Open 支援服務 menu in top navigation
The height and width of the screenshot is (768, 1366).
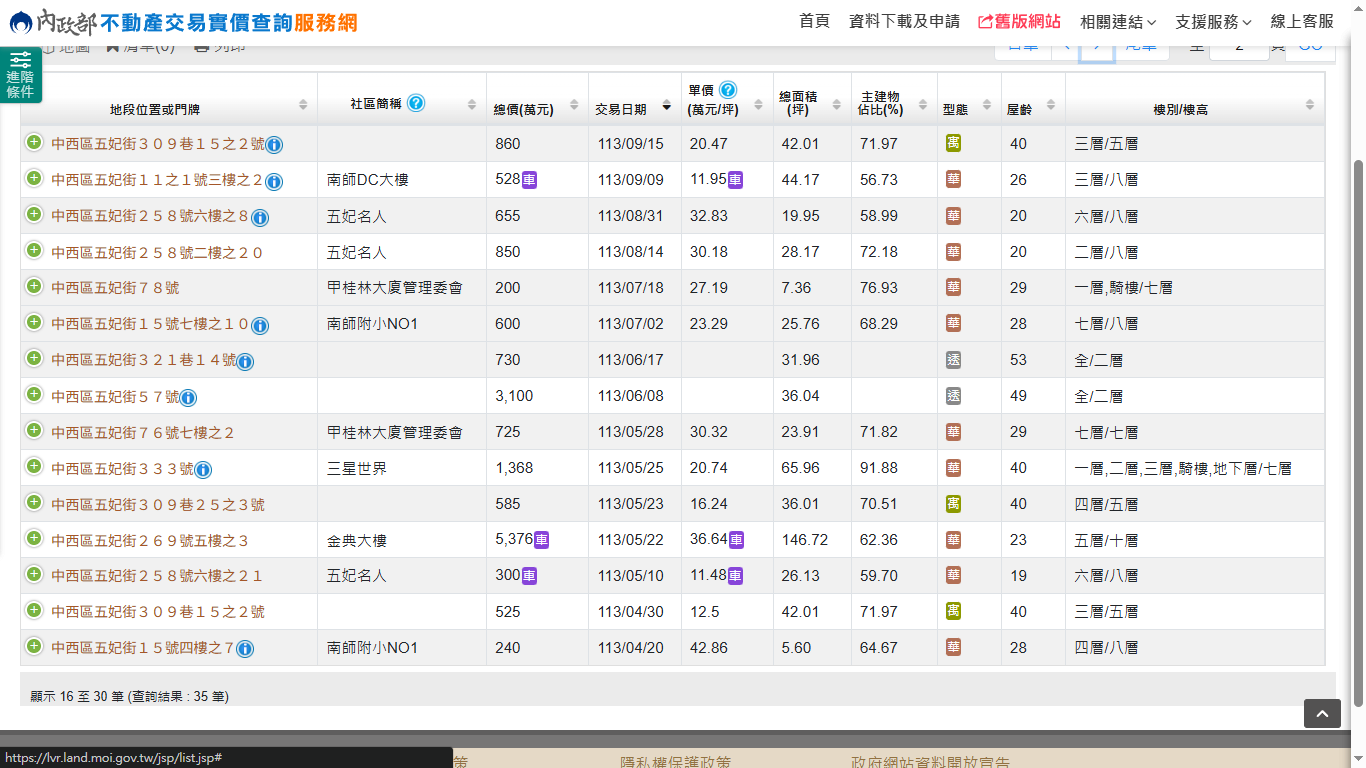tap(1213, 22)
